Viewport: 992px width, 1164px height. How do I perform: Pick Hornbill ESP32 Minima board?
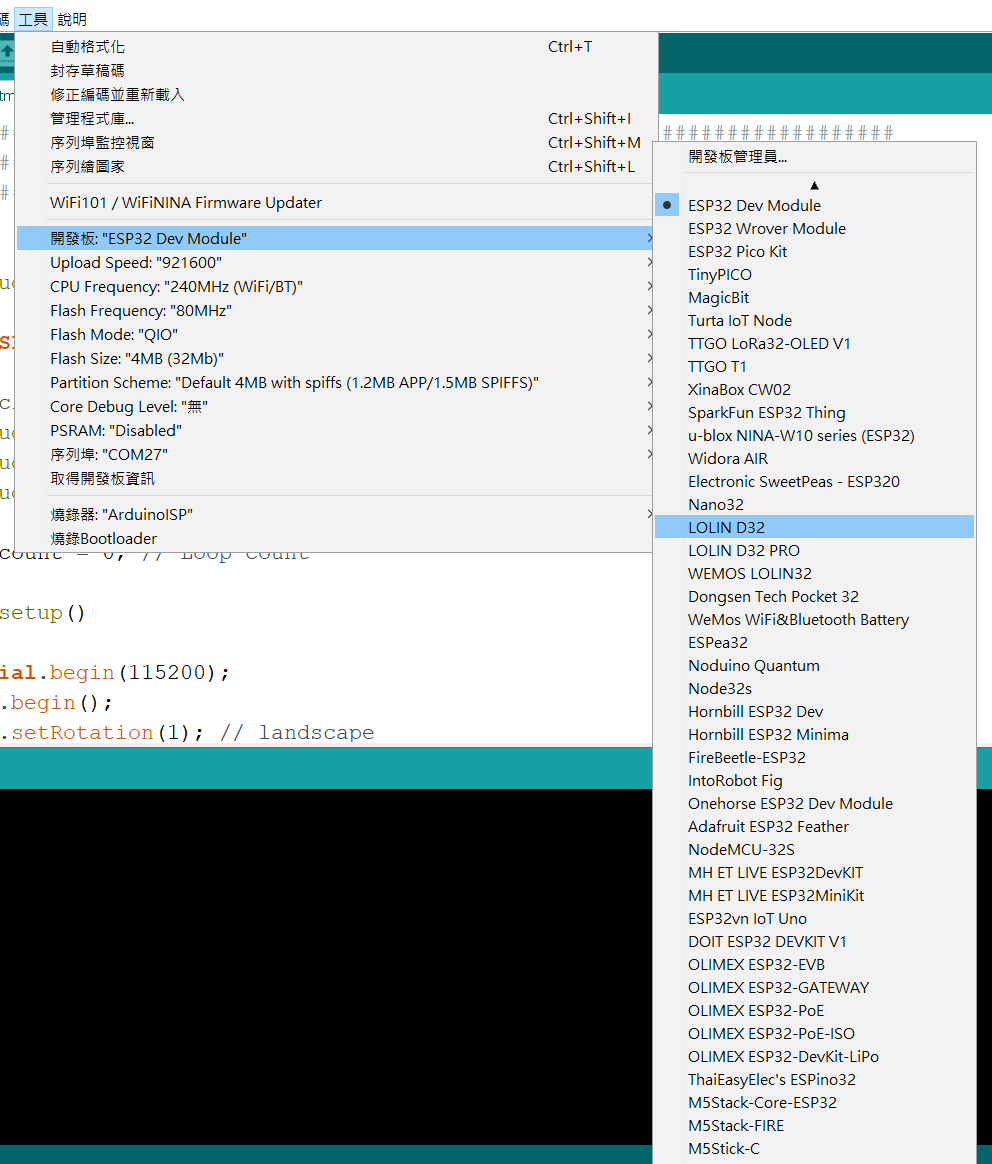(x=815, y=735)
